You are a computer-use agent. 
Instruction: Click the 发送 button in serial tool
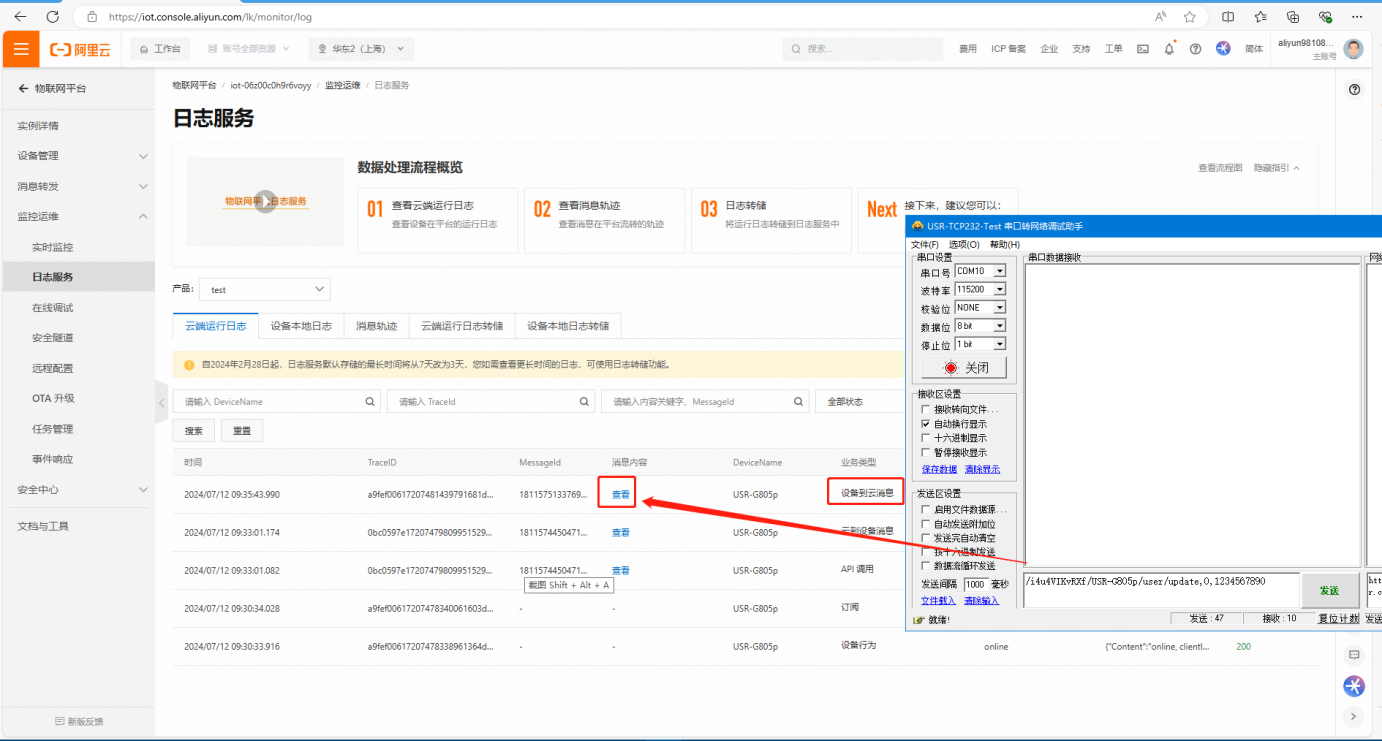tap(1329, 590)
